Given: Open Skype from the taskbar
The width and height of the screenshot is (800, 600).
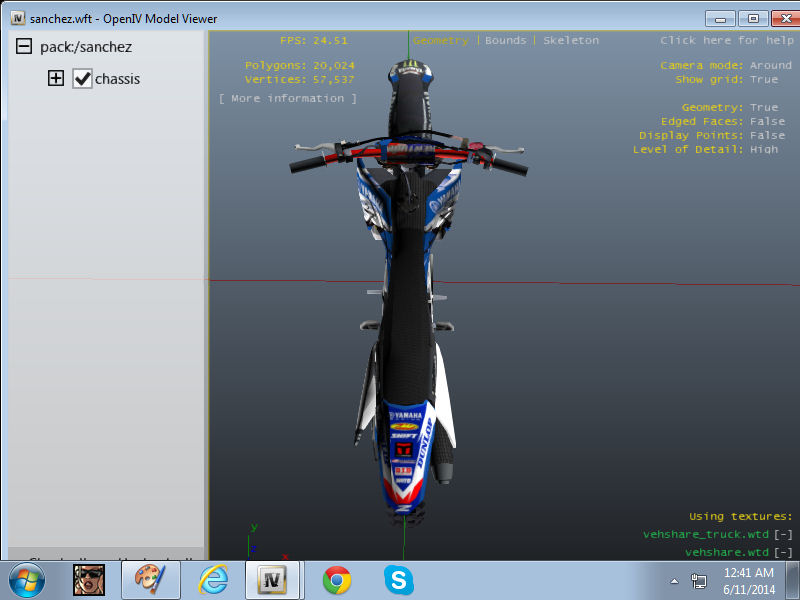Looking at the screenshot, I should (x=398, y=580).
